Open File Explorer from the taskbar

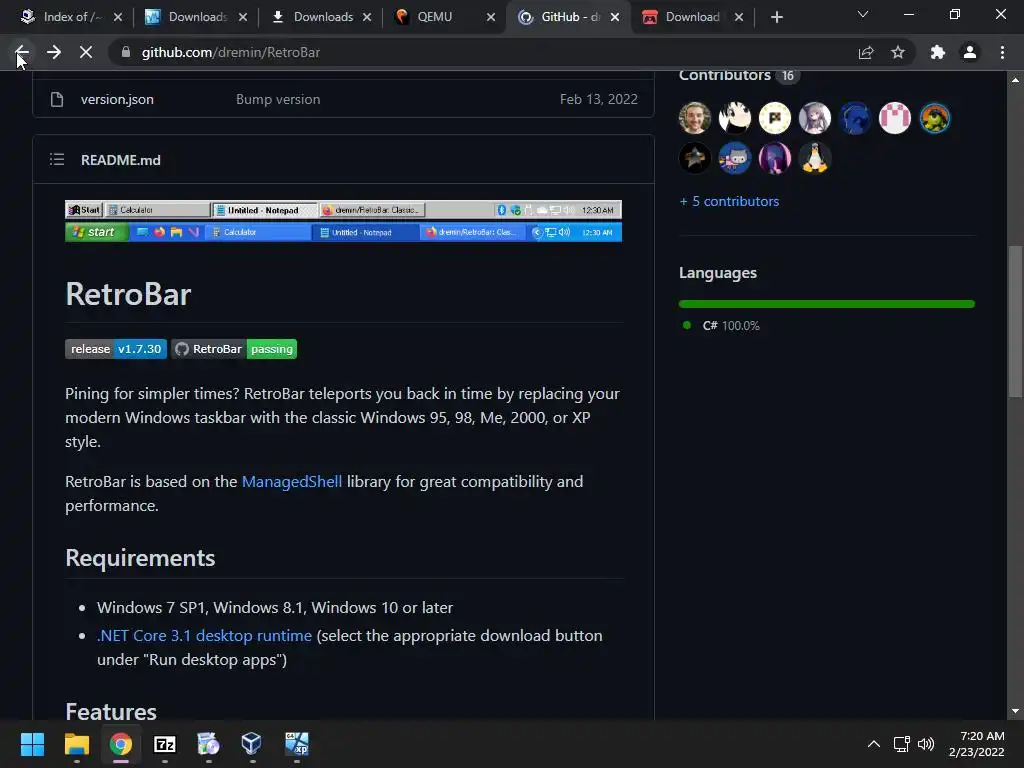[x=76, y=744]
